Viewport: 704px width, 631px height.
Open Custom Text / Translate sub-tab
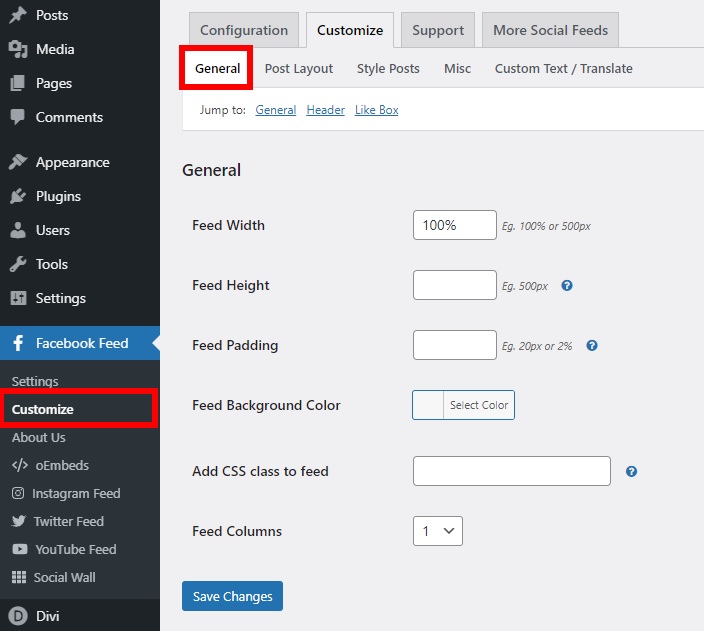[563, 68]
